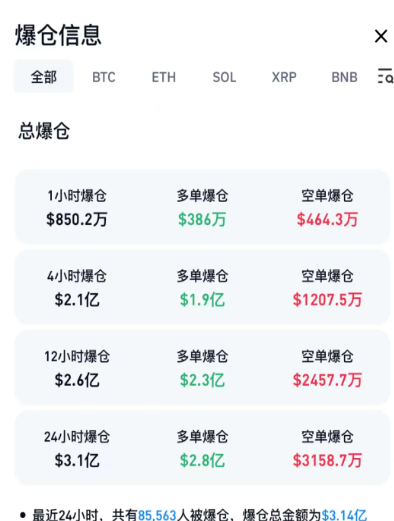Switch to the SOL tab
The image size is (394, 521).
[224, 77]
